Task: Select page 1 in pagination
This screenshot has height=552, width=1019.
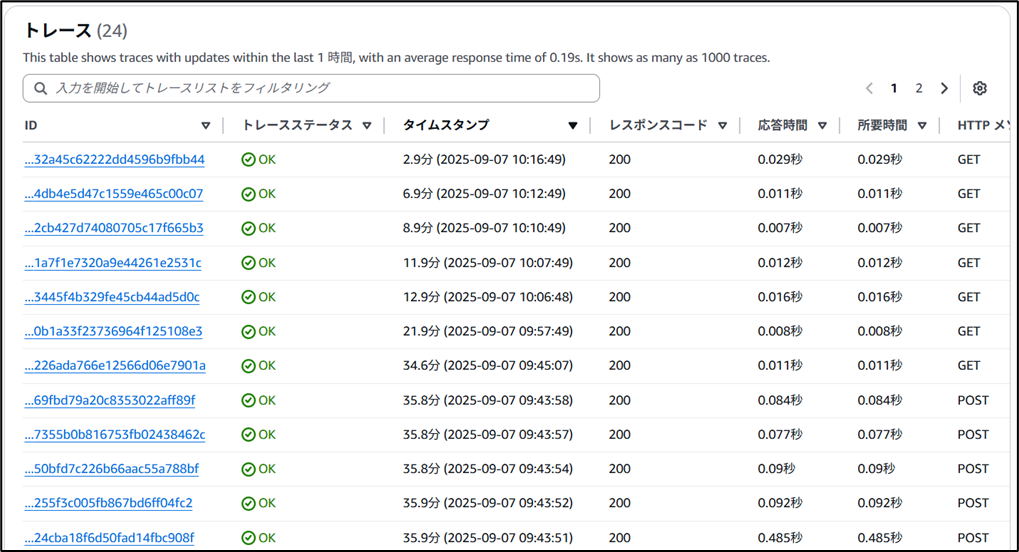Action: coord(894,88)
